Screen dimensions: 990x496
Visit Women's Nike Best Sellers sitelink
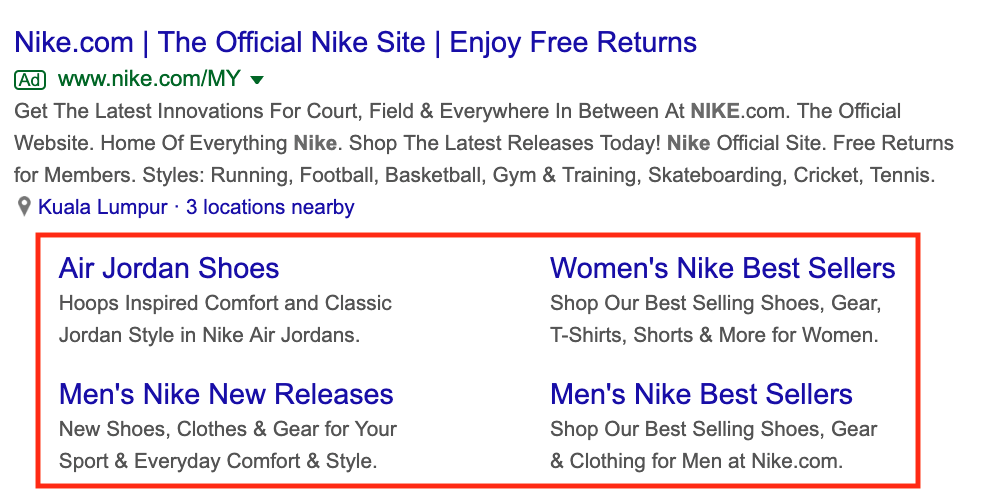click(x=722, y=268)
